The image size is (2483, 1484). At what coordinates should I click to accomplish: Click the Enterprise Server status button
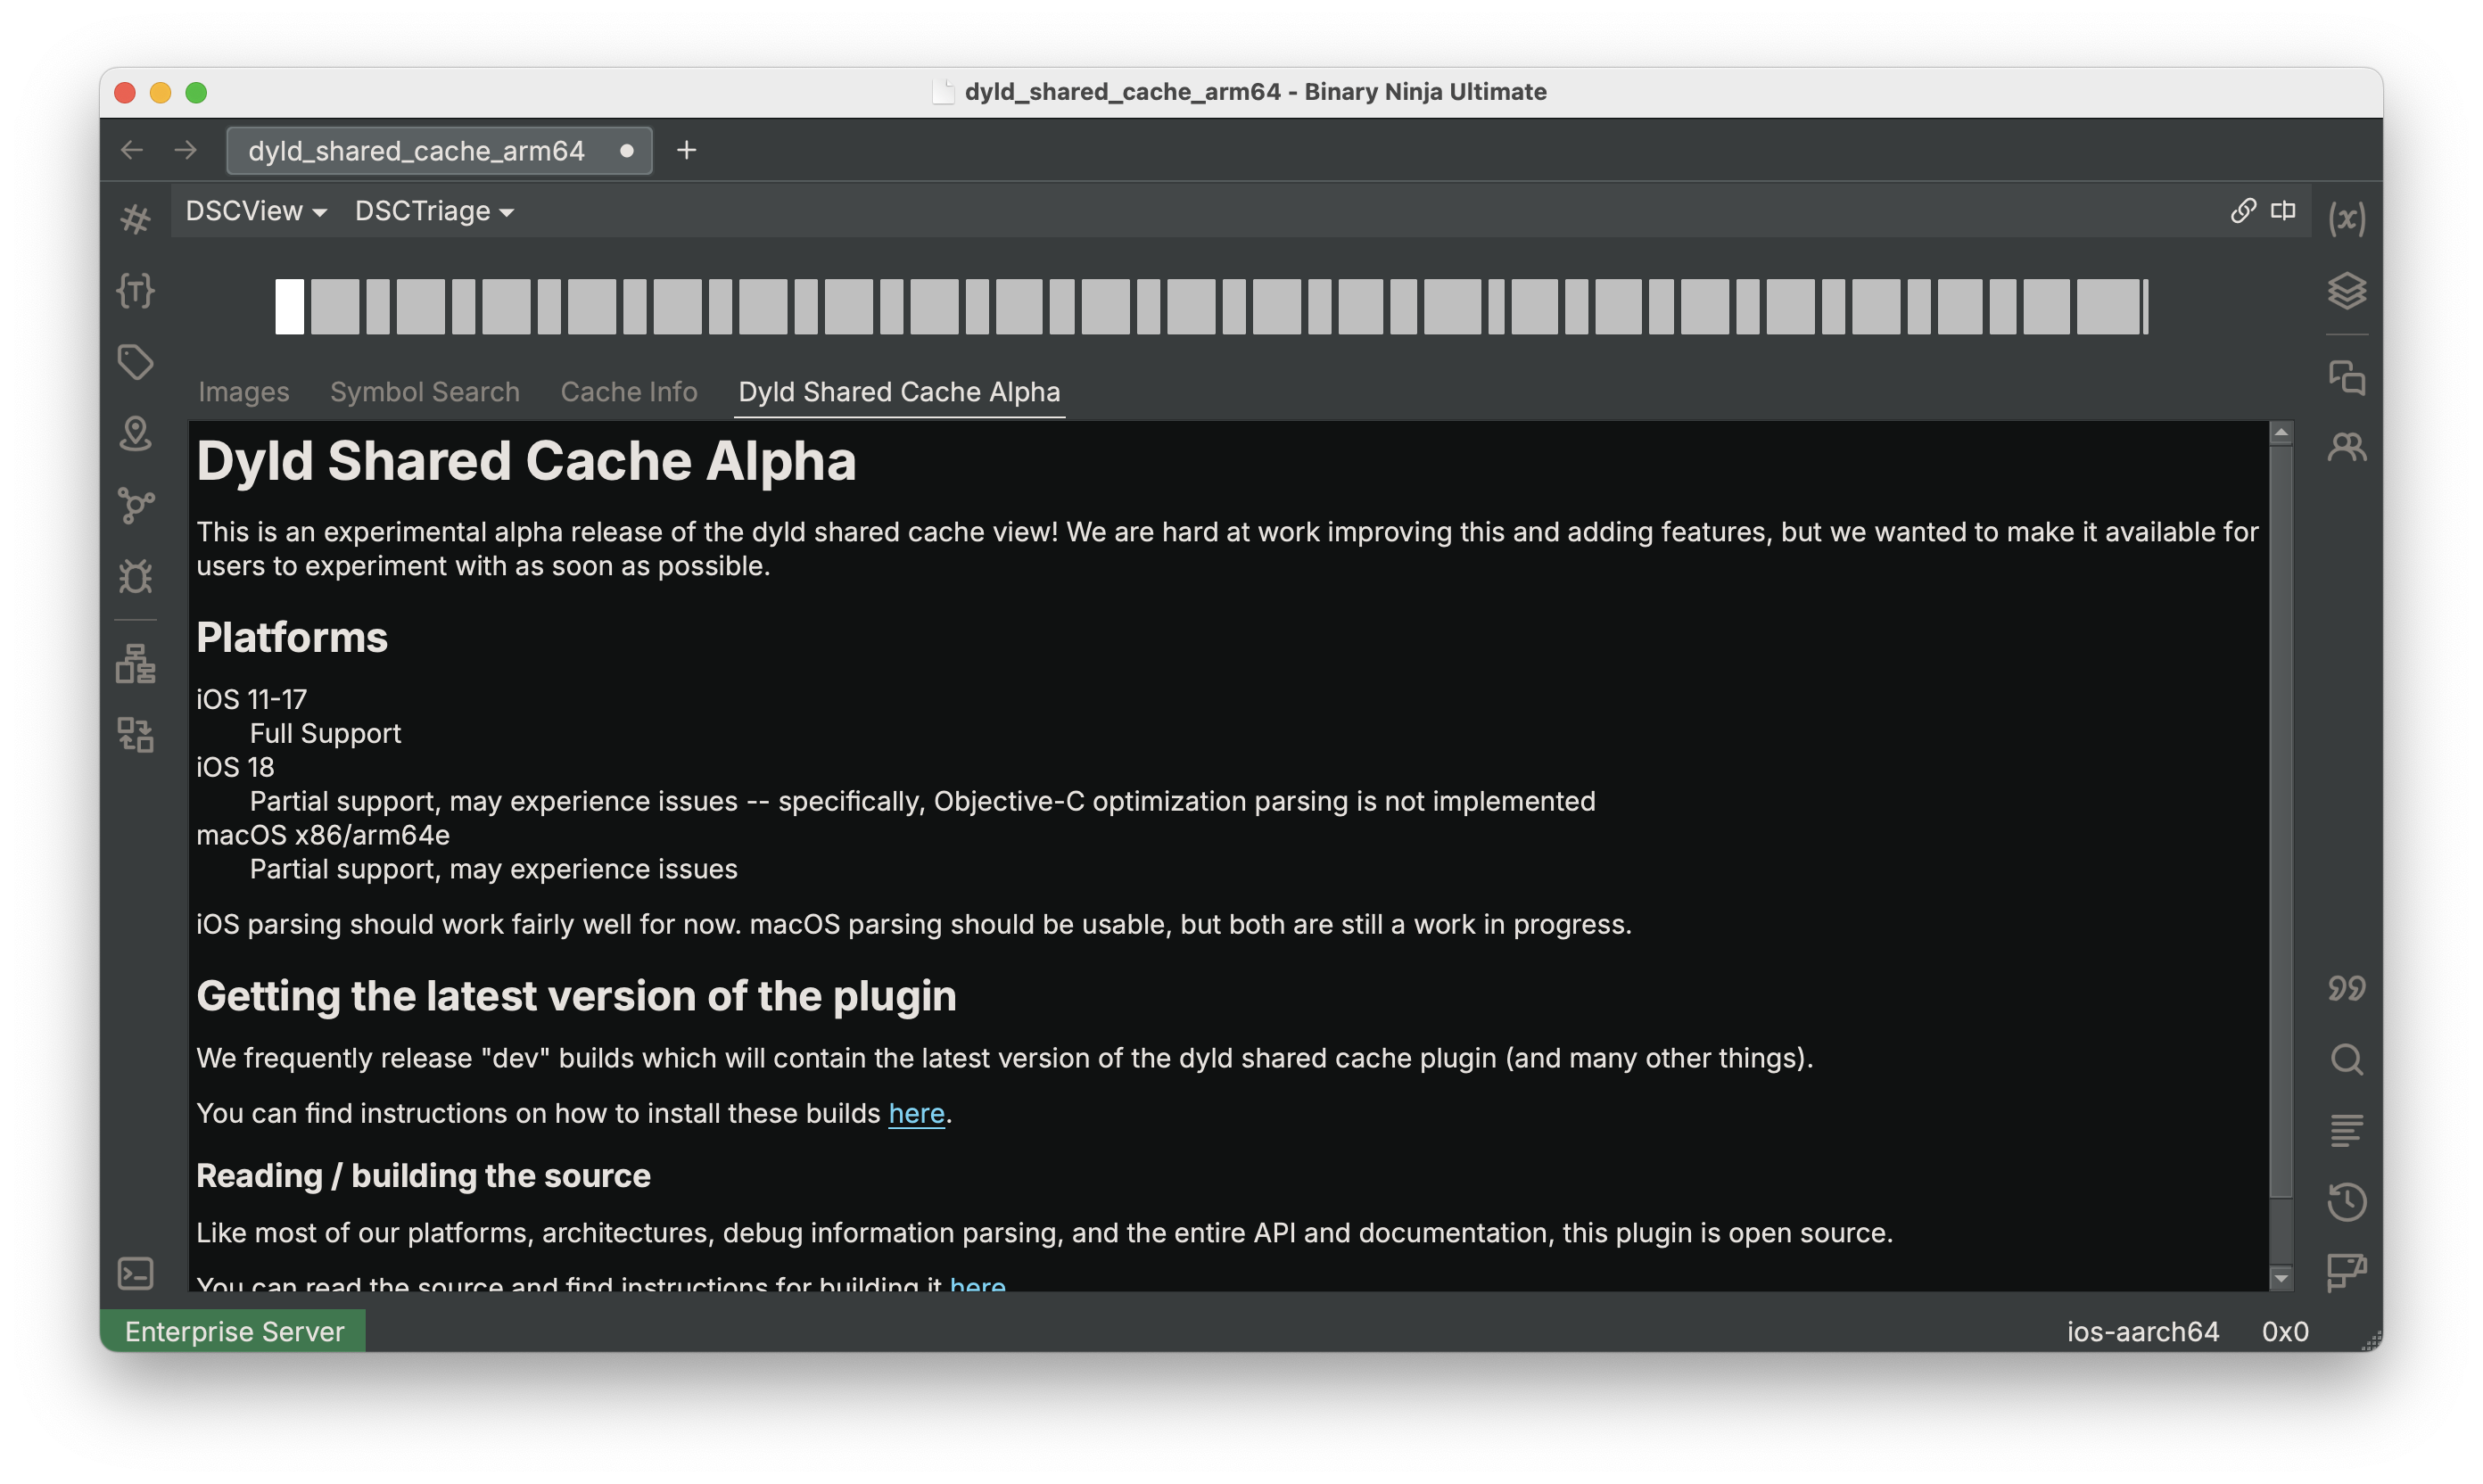tap(233, 1331)
